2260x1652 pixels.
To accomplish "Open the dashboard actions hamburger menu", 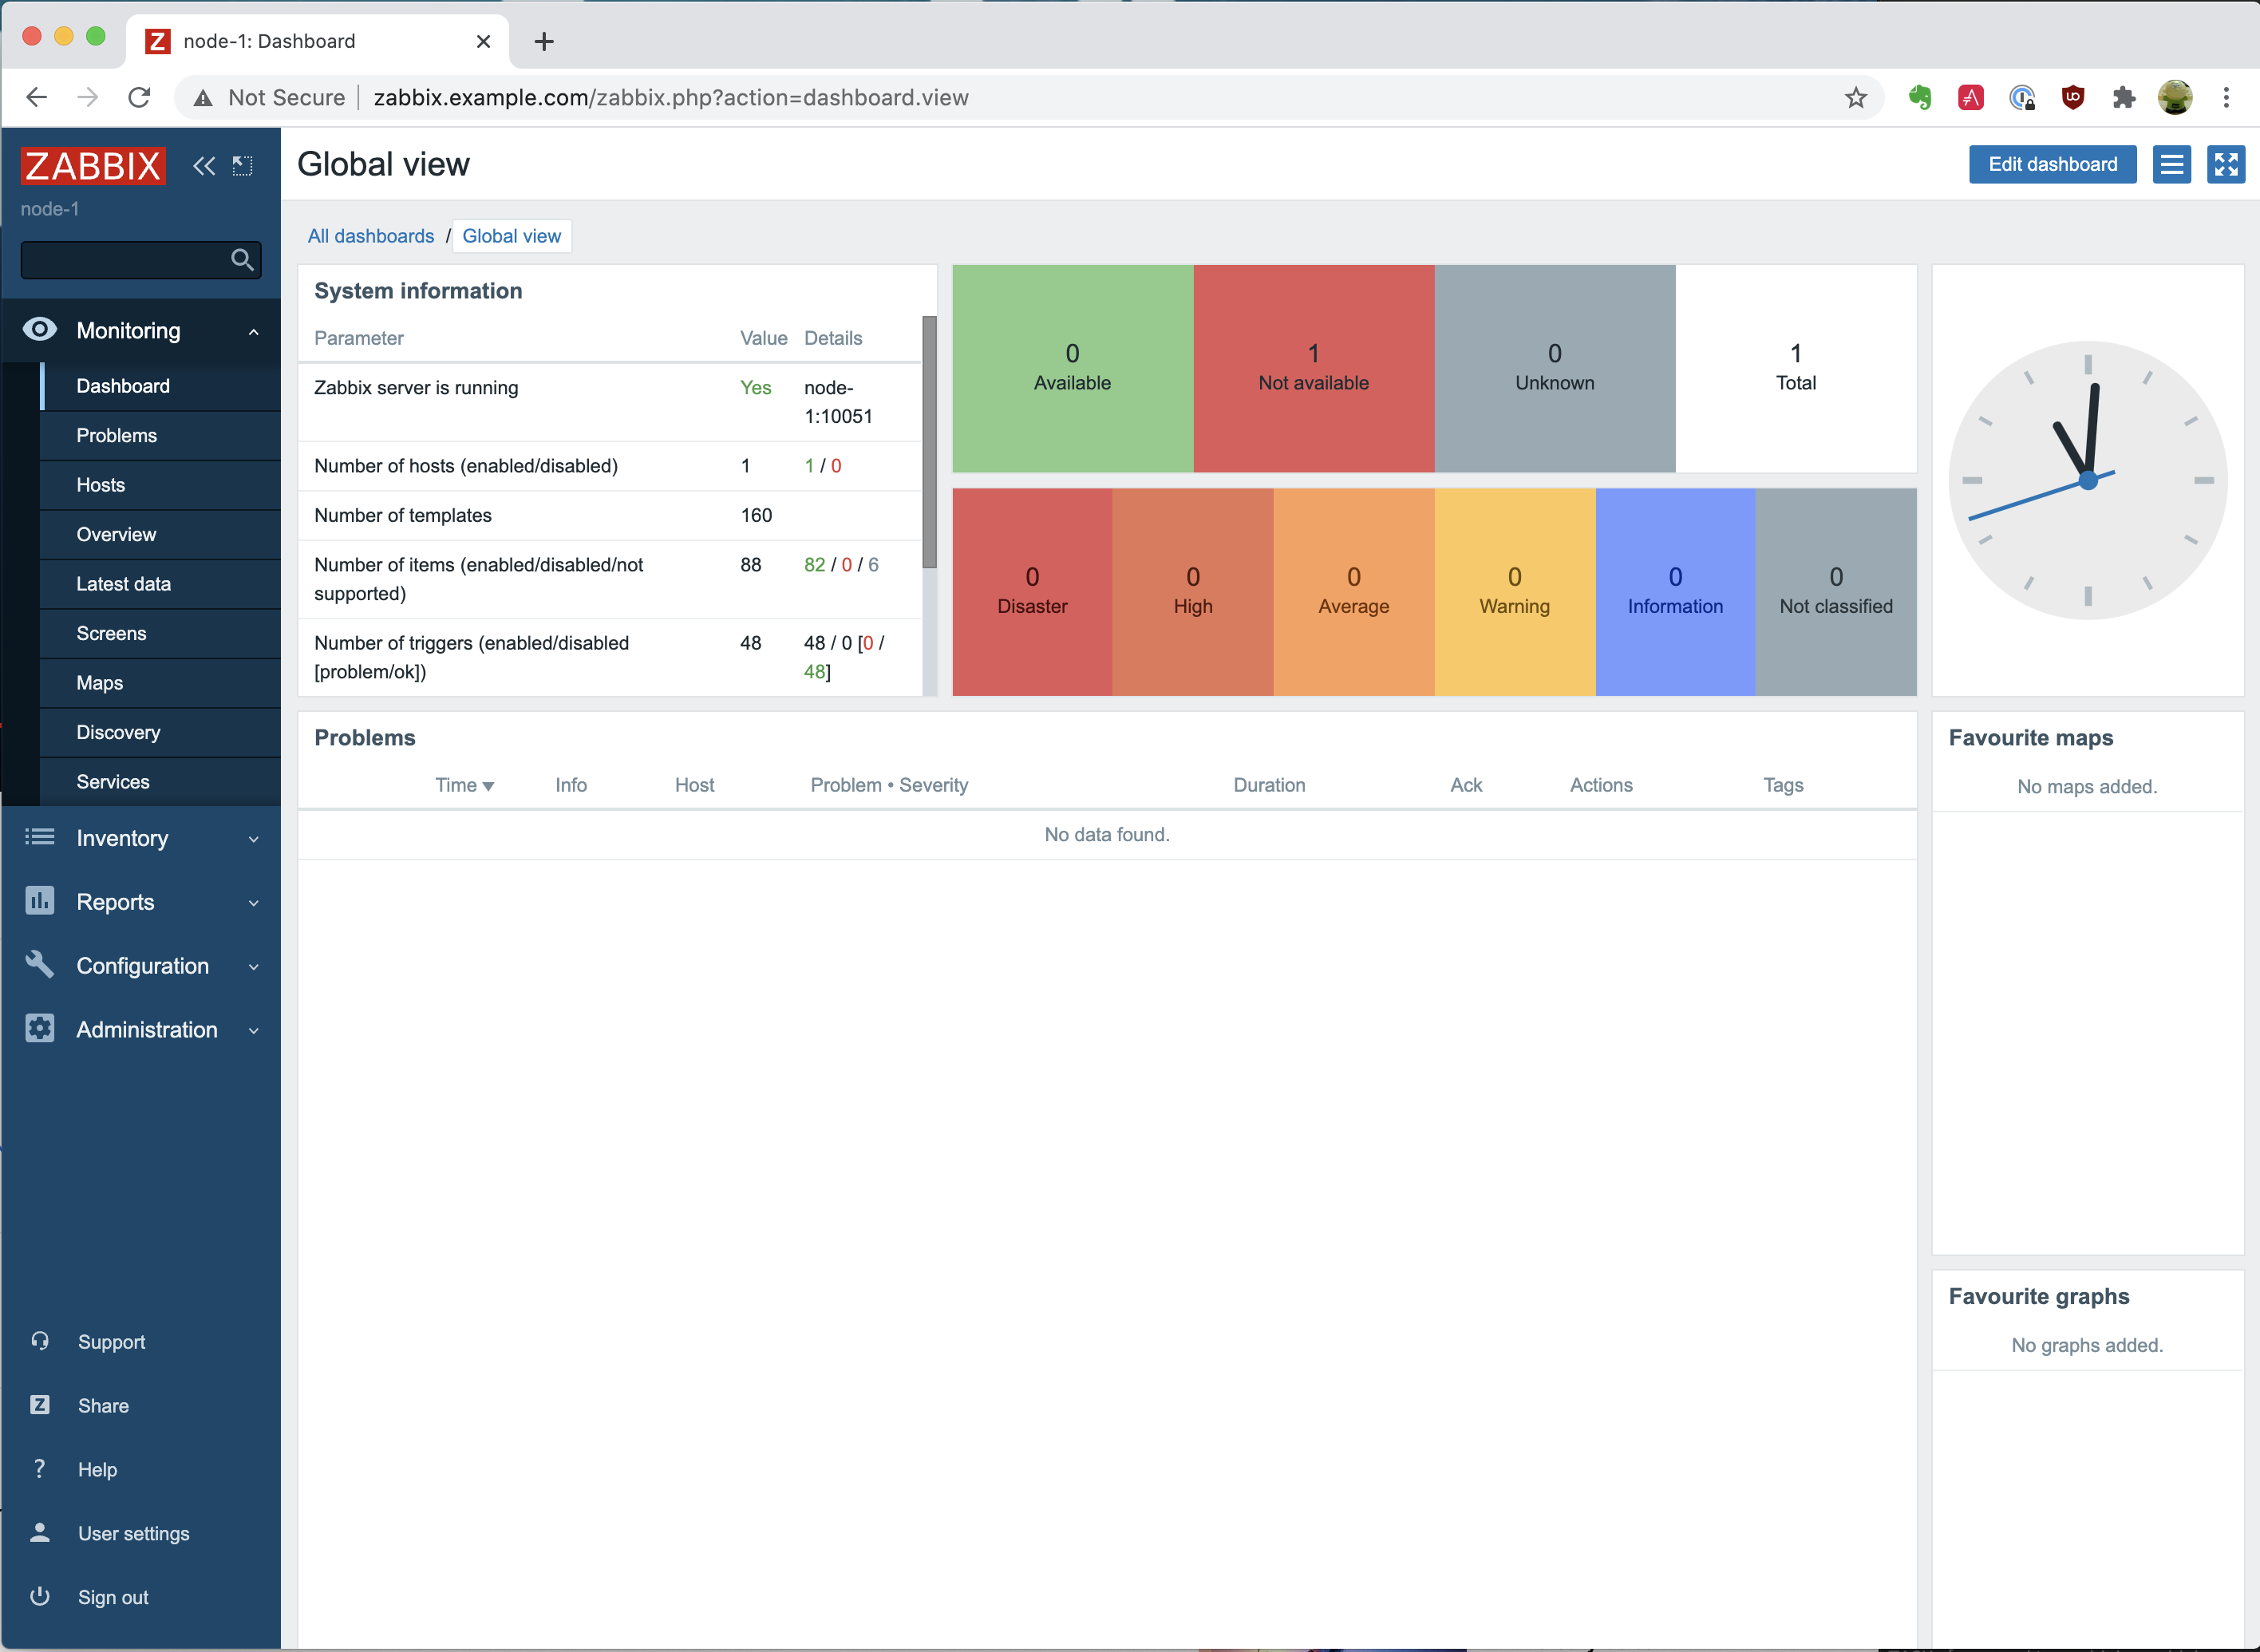I will [x=2171, y=165].
